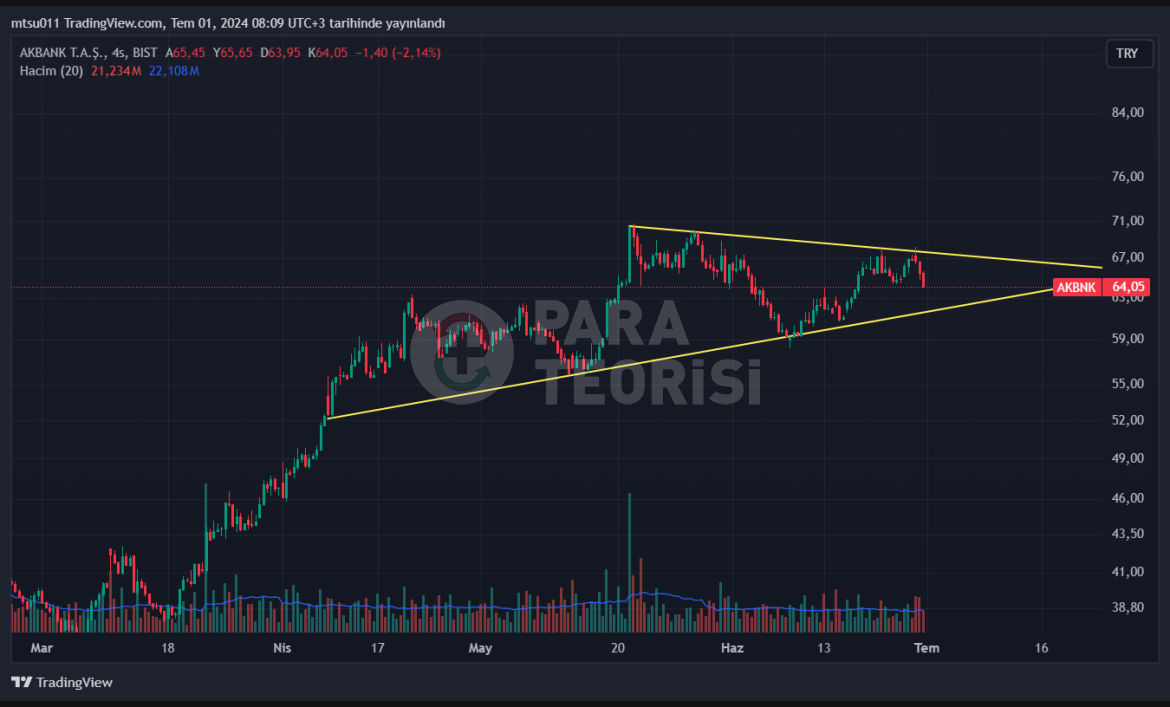Click the 41,00 price axis label
The width and height of the screenshot is (1170, 707).
point(1127,571)
